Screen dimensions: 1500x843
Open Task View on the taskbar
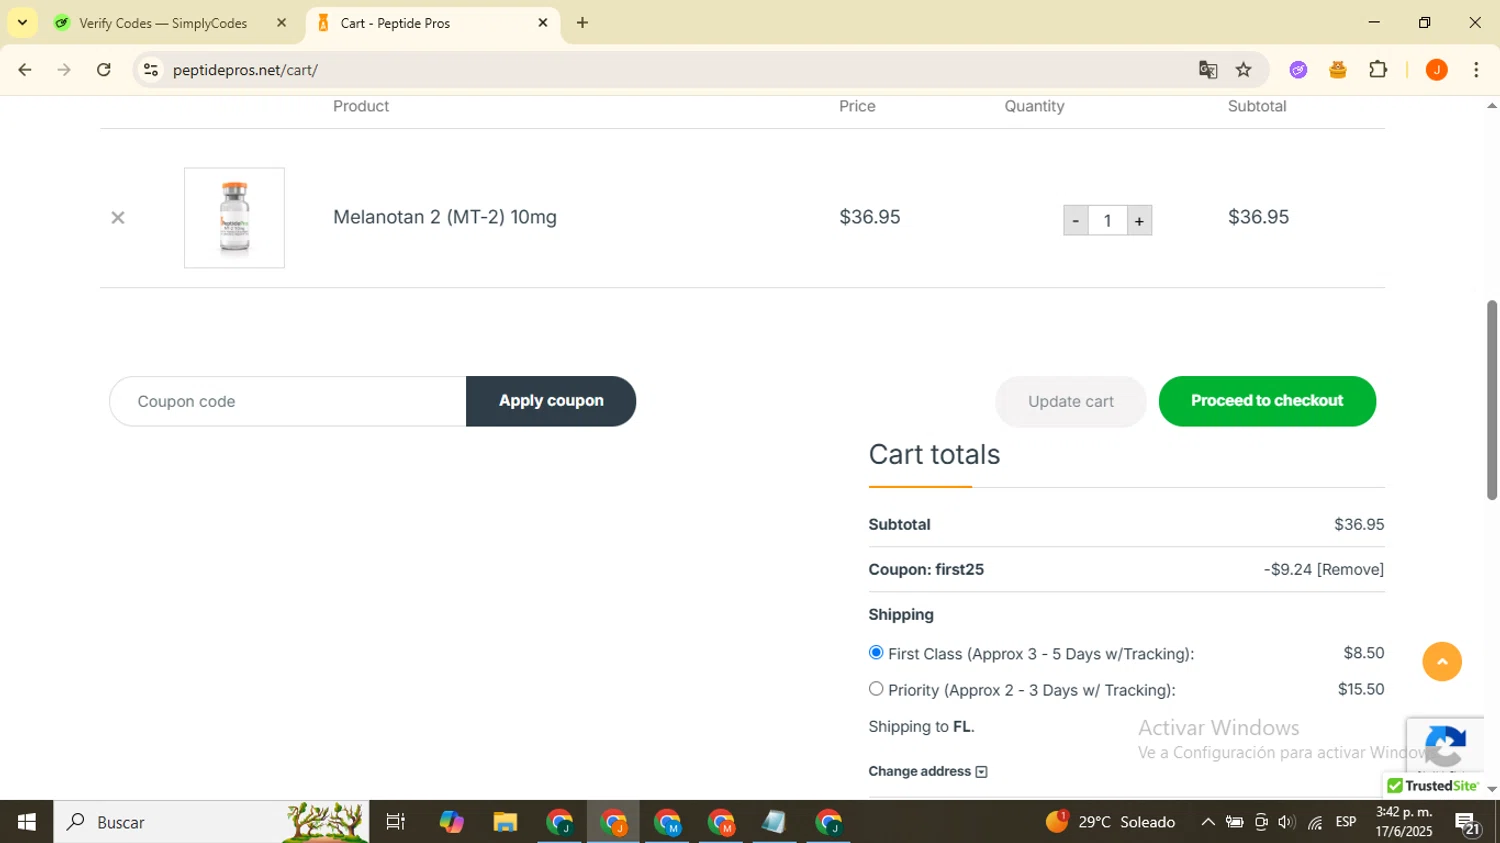(x=396, y=822)
